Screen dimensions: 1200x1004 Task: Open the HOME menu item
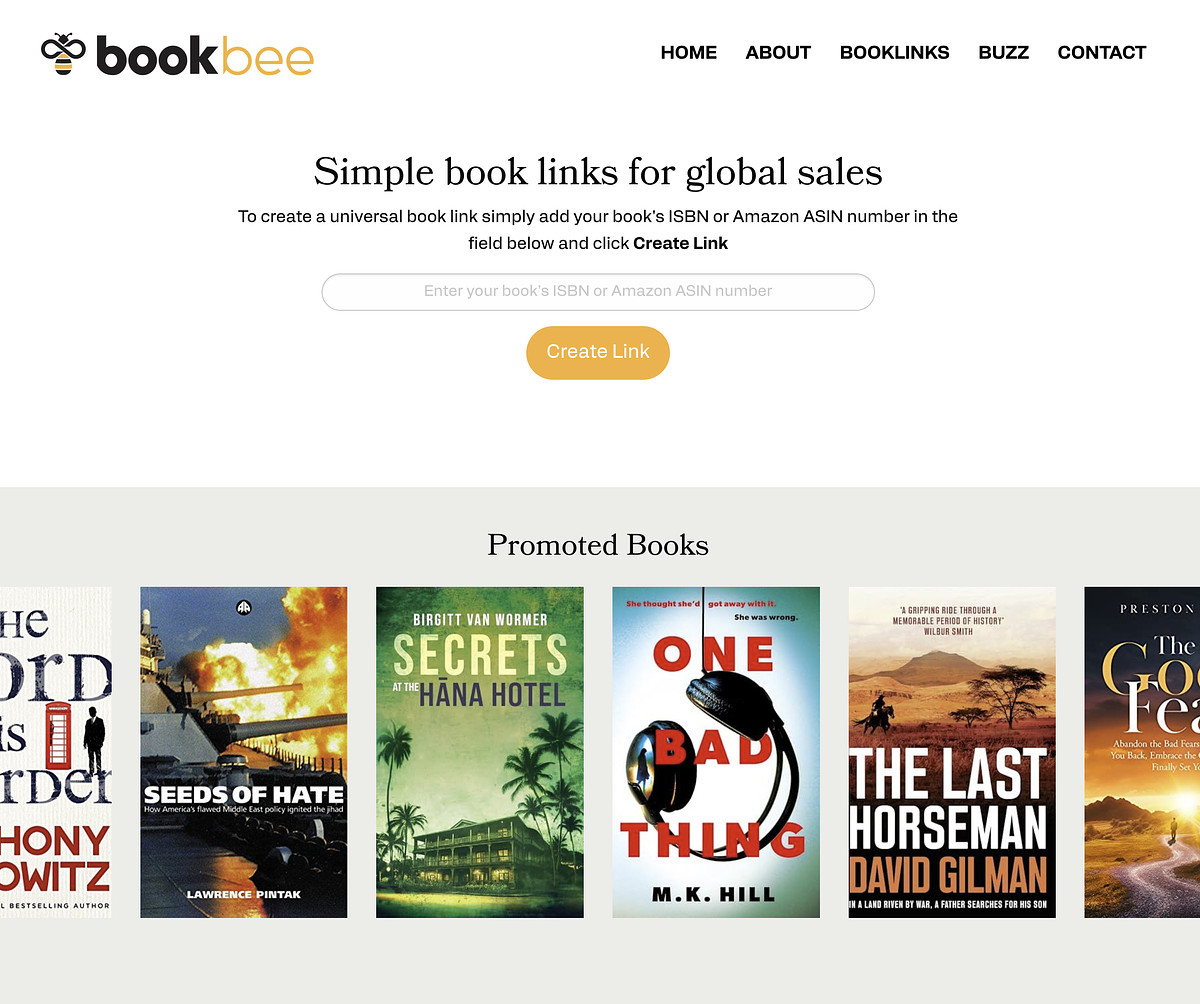(x=689, y=53)
